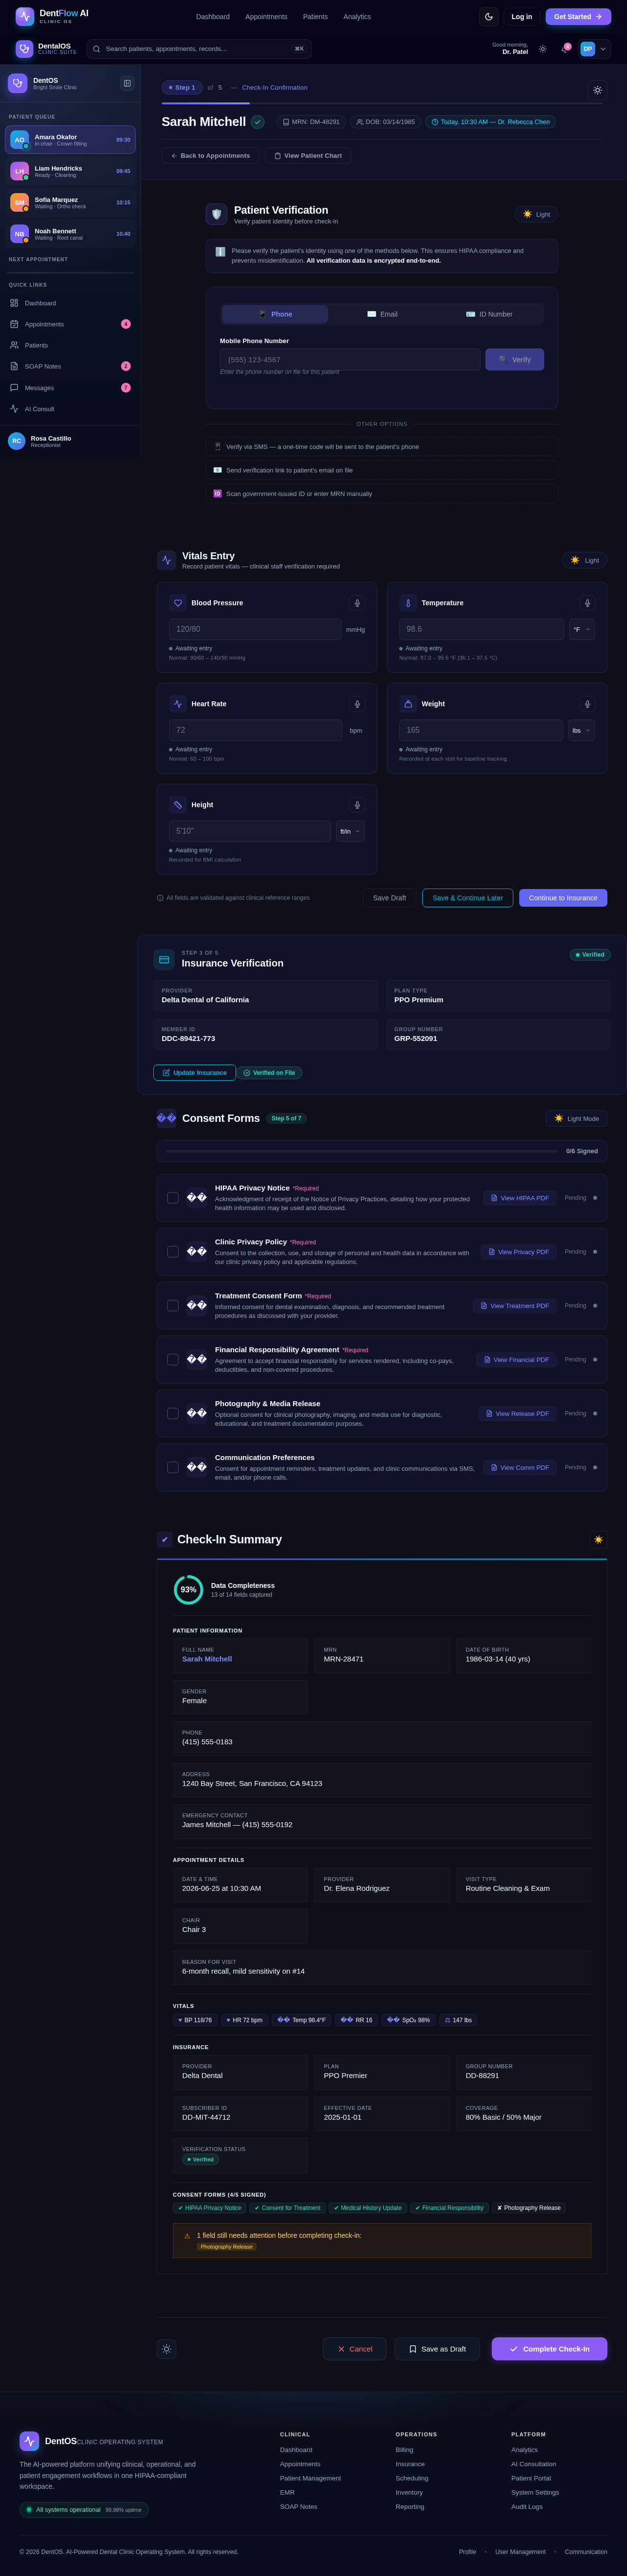
Task: Toggle dark mode moon icon in top navbar
Action: tap(488, 16)
